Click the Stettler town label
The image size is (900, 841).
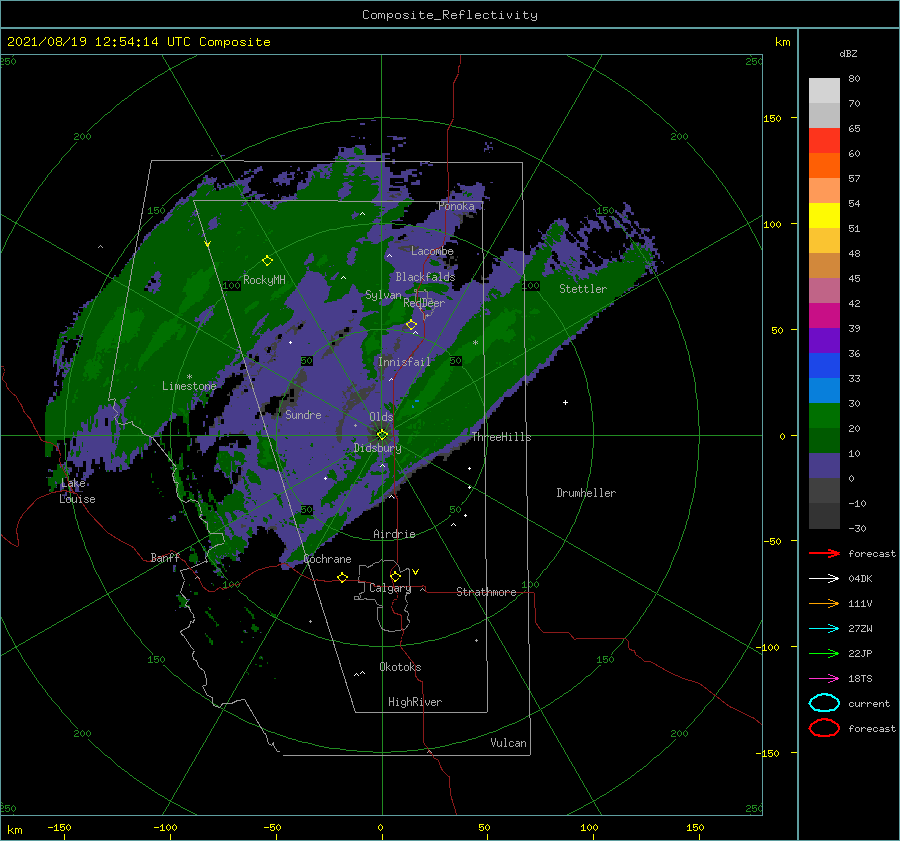583,289
